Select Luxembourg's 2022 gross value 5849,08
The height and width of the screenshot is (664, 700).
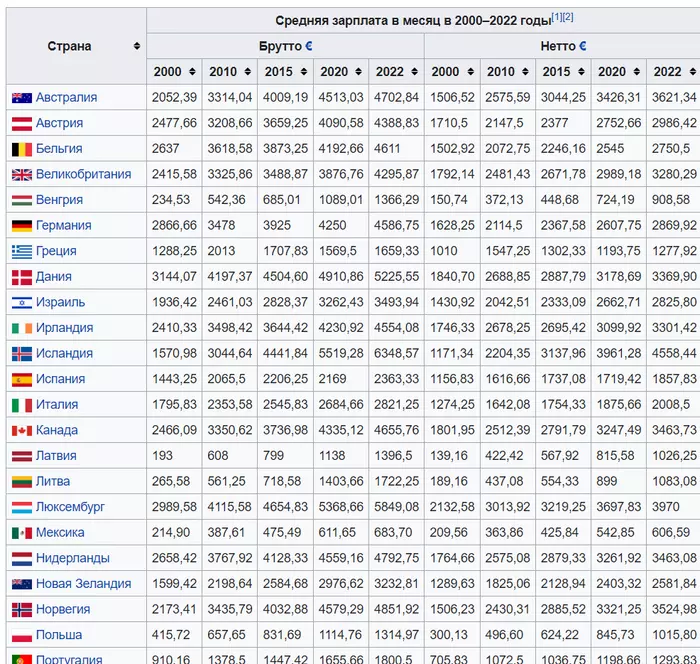pyautogui.click(x=396, y=507)
